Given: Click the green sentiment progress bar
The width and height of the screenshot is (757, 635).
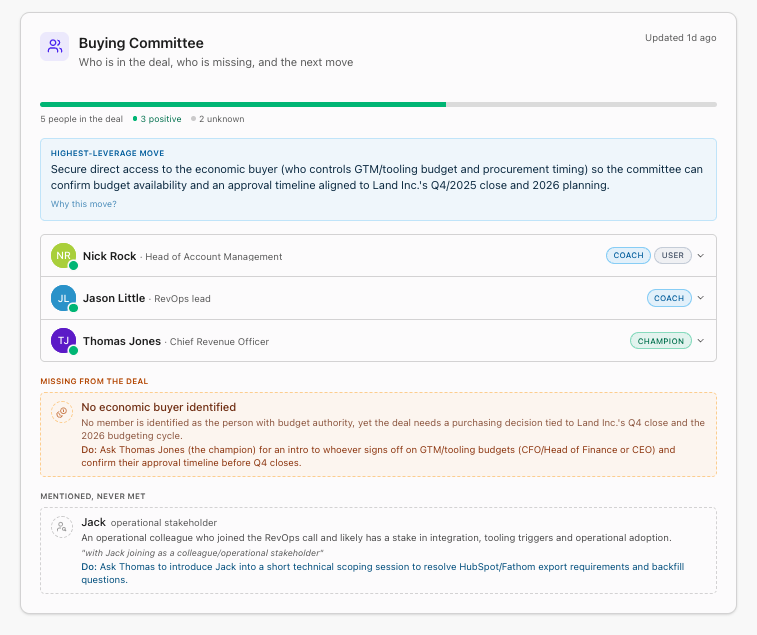Looking at the screenshot, I should tap(243, 104).
